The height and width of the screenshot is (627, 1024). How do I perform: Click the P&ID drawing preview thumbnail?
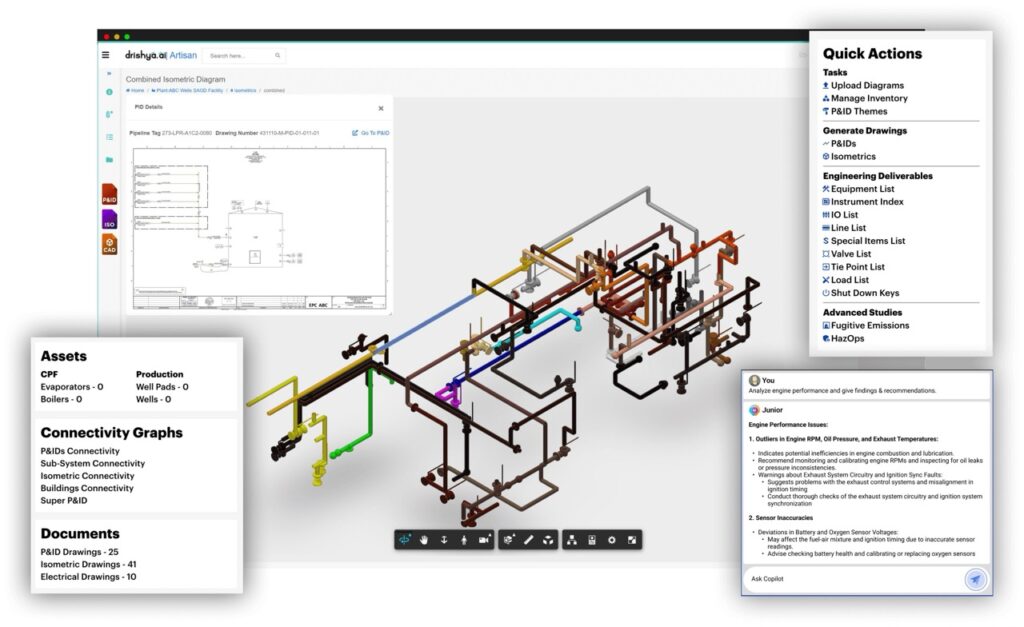(x=259, y=229)
